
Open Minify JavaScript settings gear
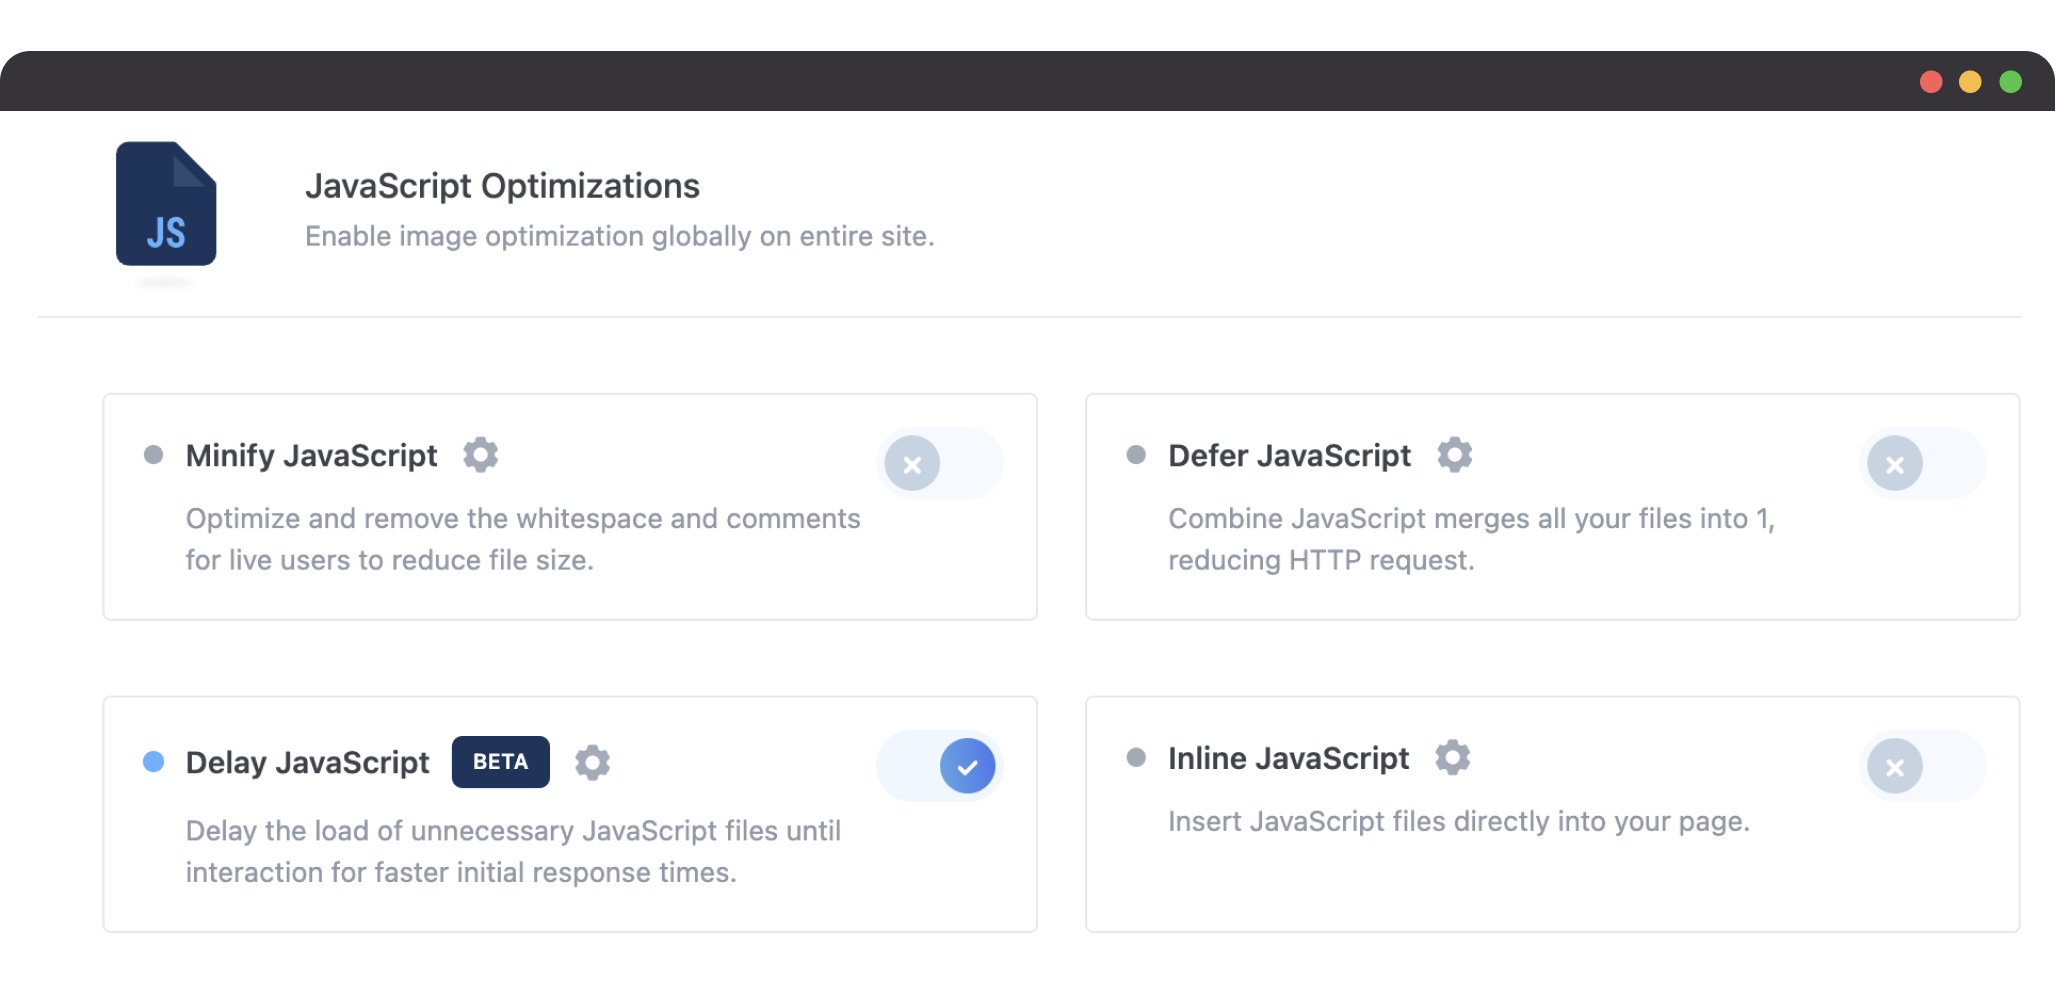pyautogui.click(x=480, y=455)
